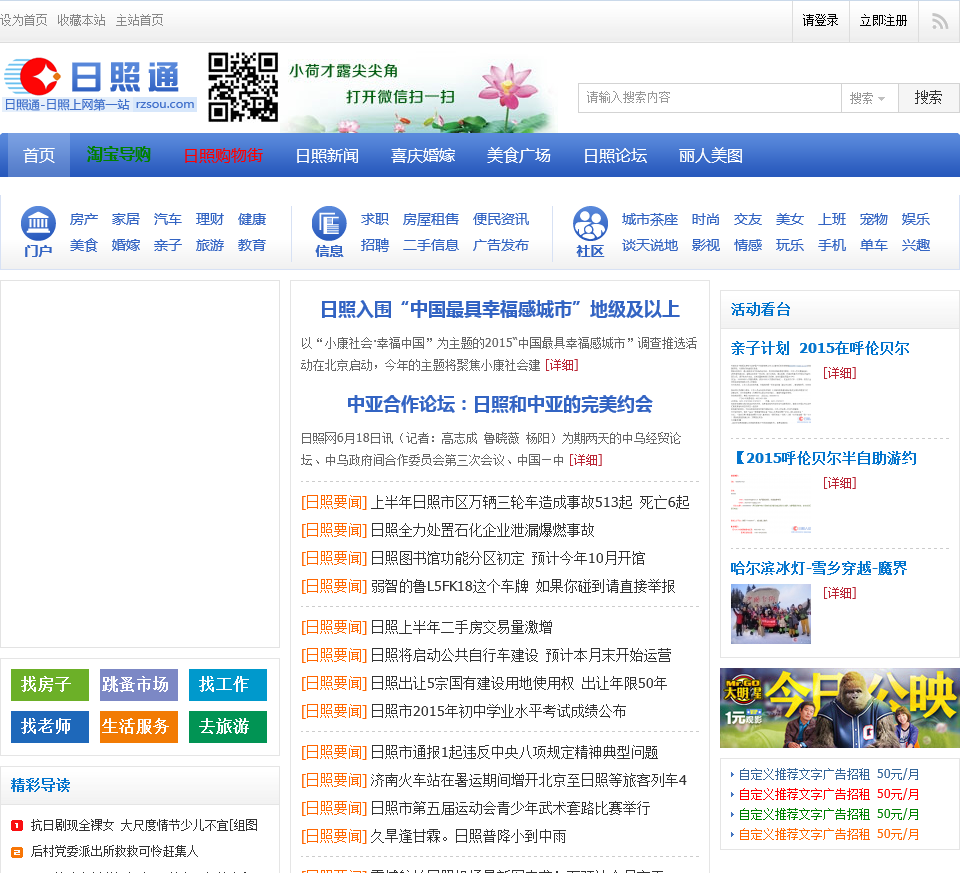Viewport: 960px width, 873px height.
Task: Open headline 中亚合作论坛 article
Action: click(500, 404)
